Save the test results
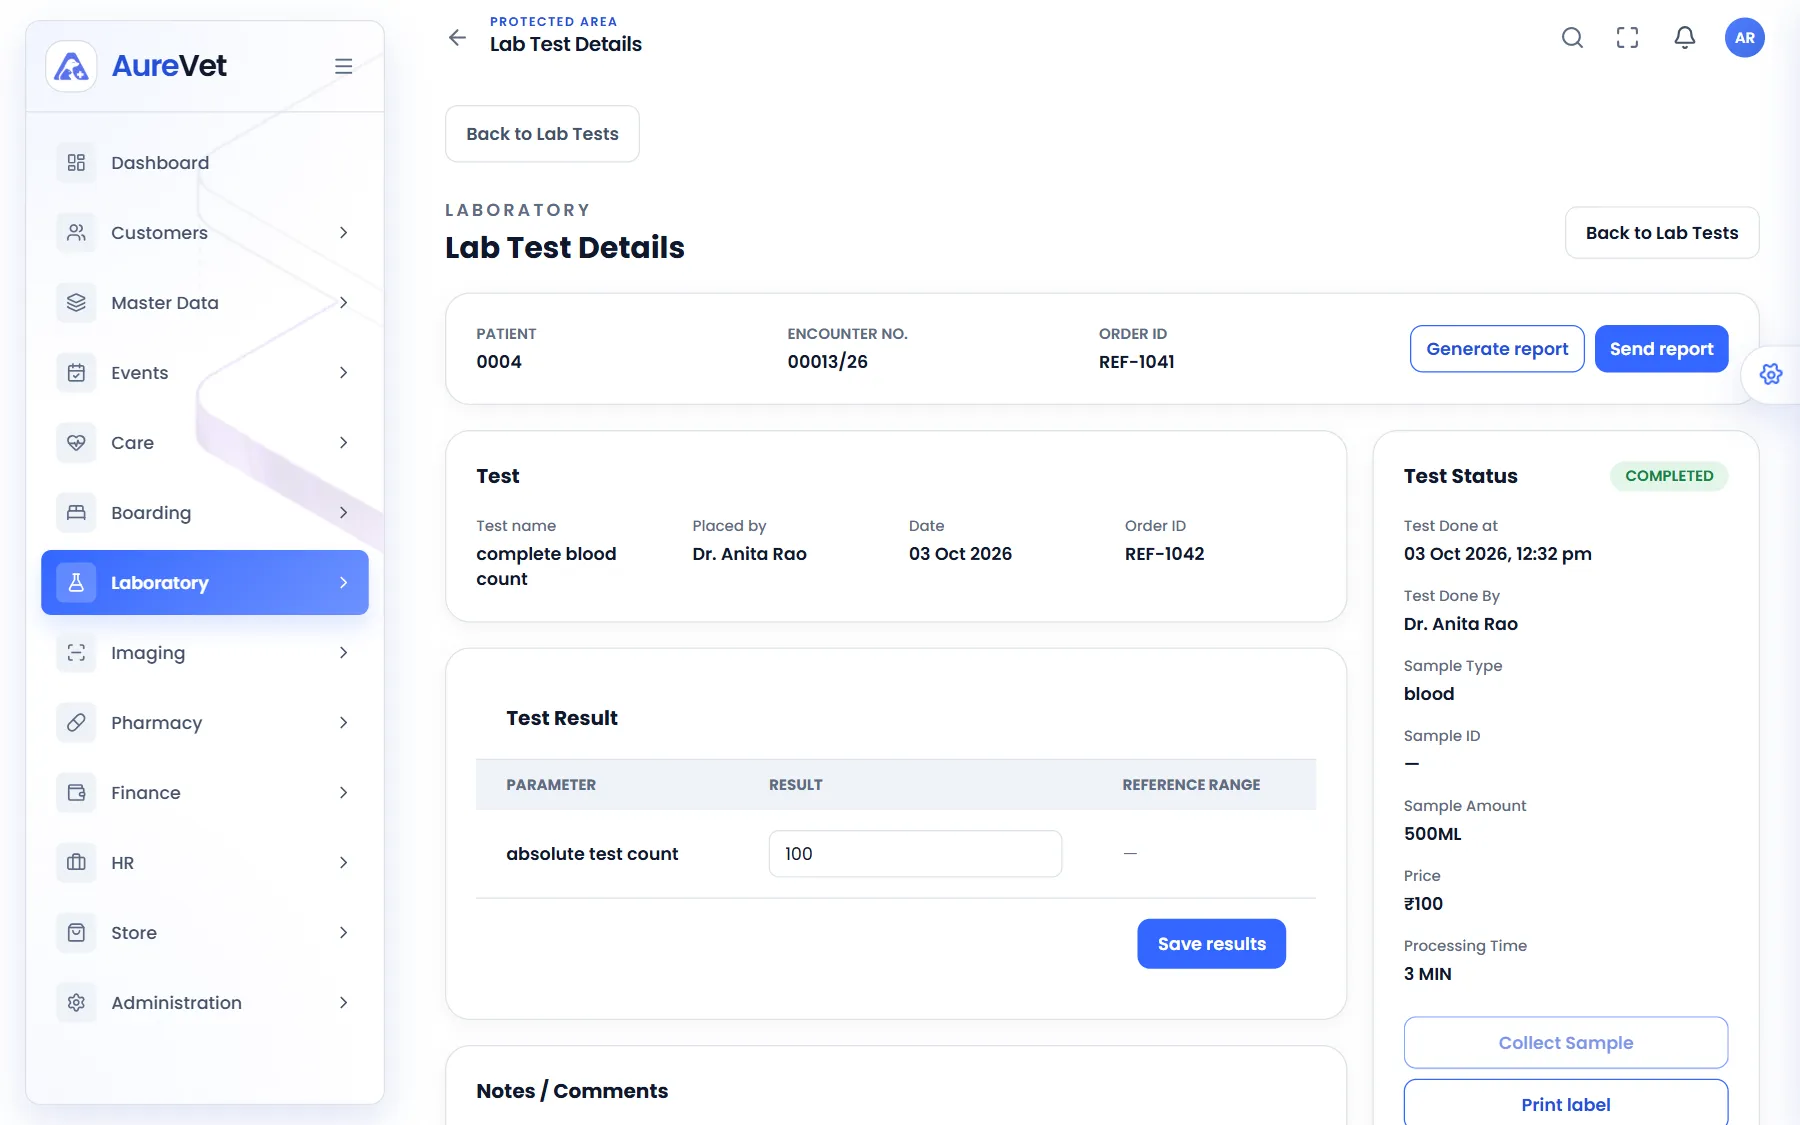 click(1211, 944)
